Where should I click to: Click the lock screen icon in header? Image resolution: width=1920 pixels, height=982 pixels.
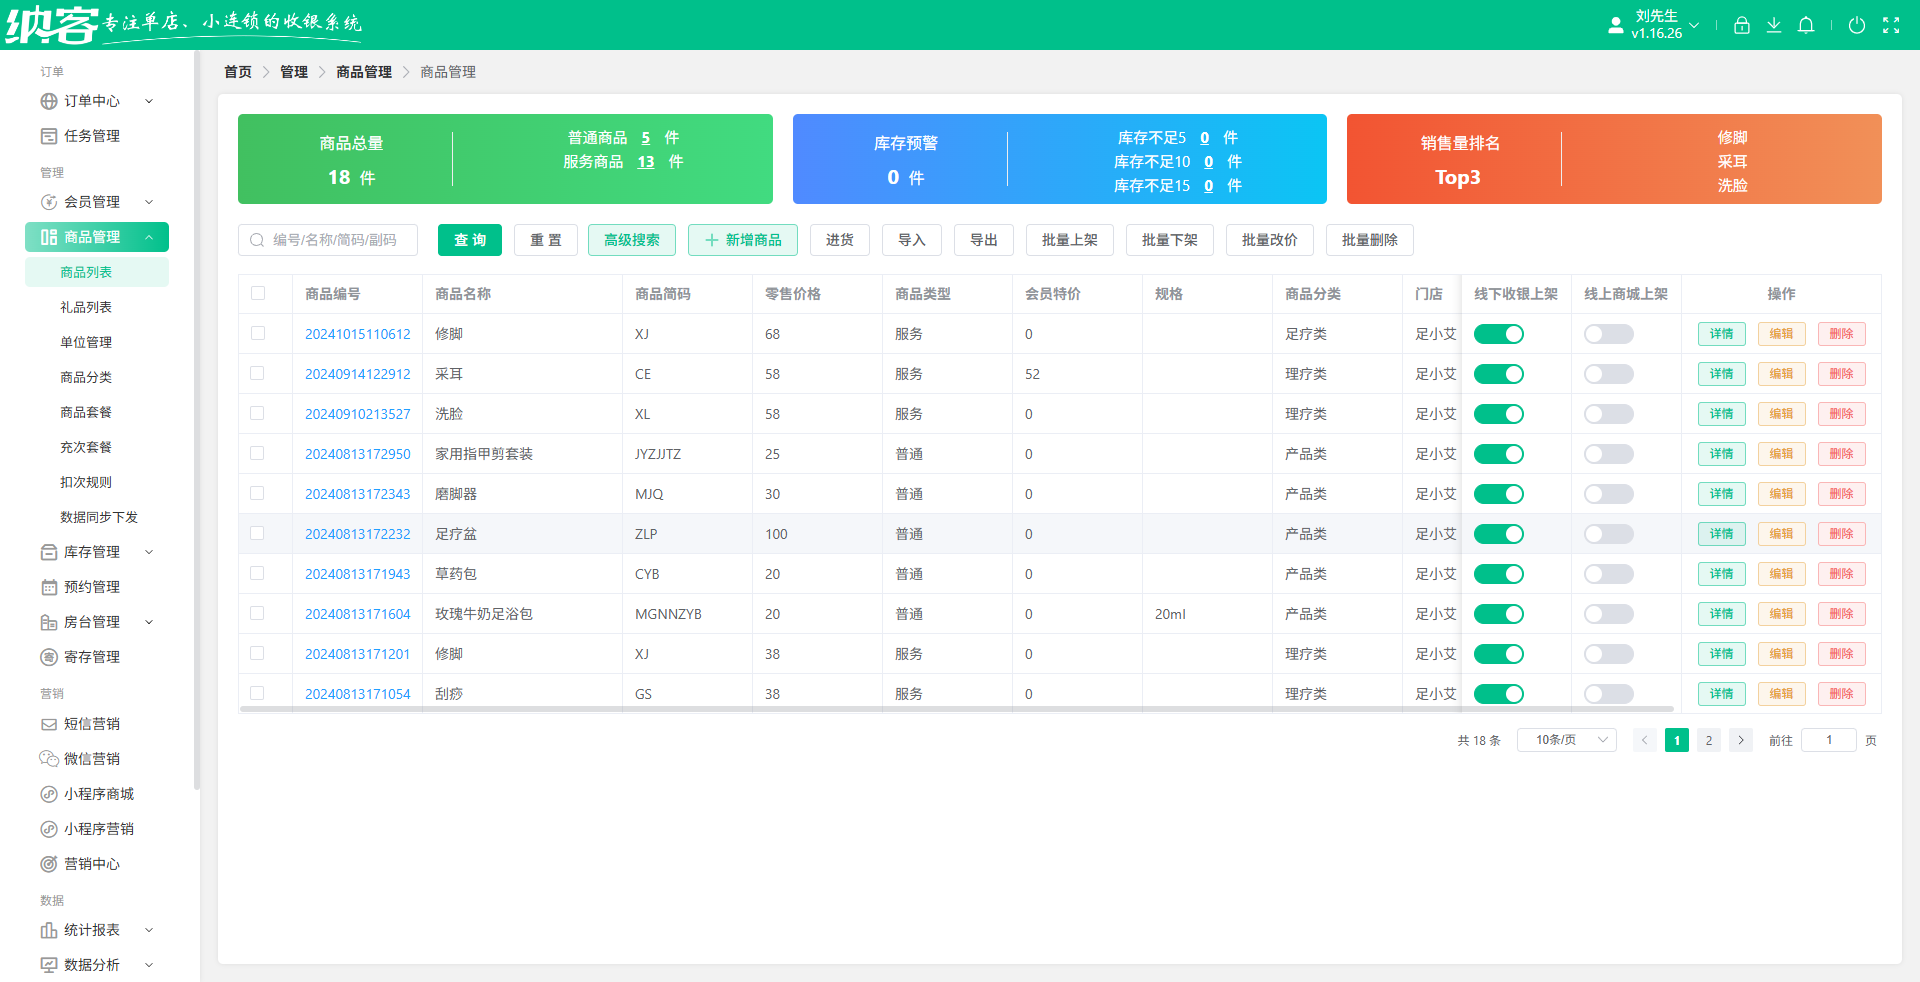tap(1741, 25)
